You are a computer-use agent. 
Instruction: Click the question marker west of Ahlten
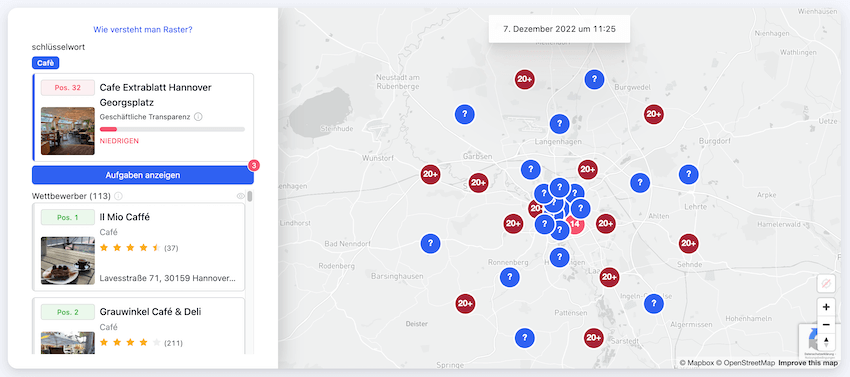(640, 182)
